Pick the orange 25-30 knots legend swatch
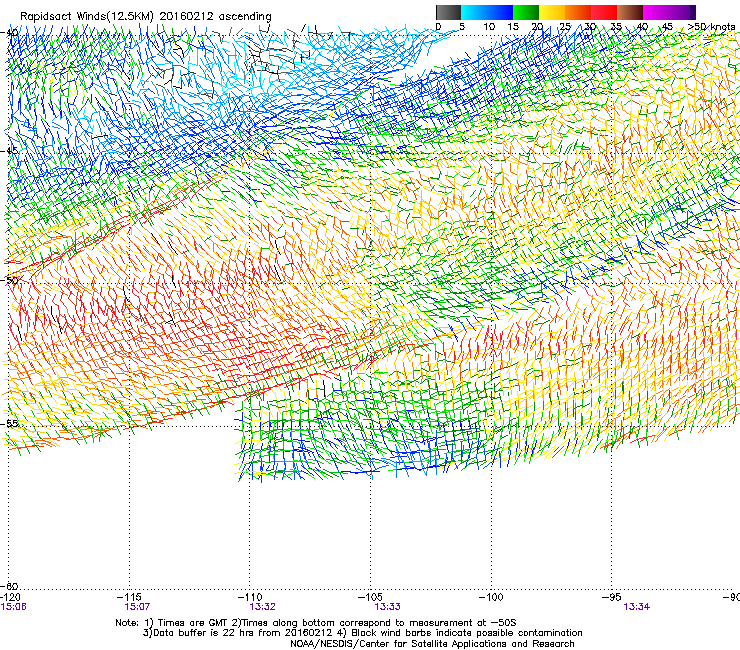Image resolution: width=740 pixels, height=650 pixels. point(578,12)
